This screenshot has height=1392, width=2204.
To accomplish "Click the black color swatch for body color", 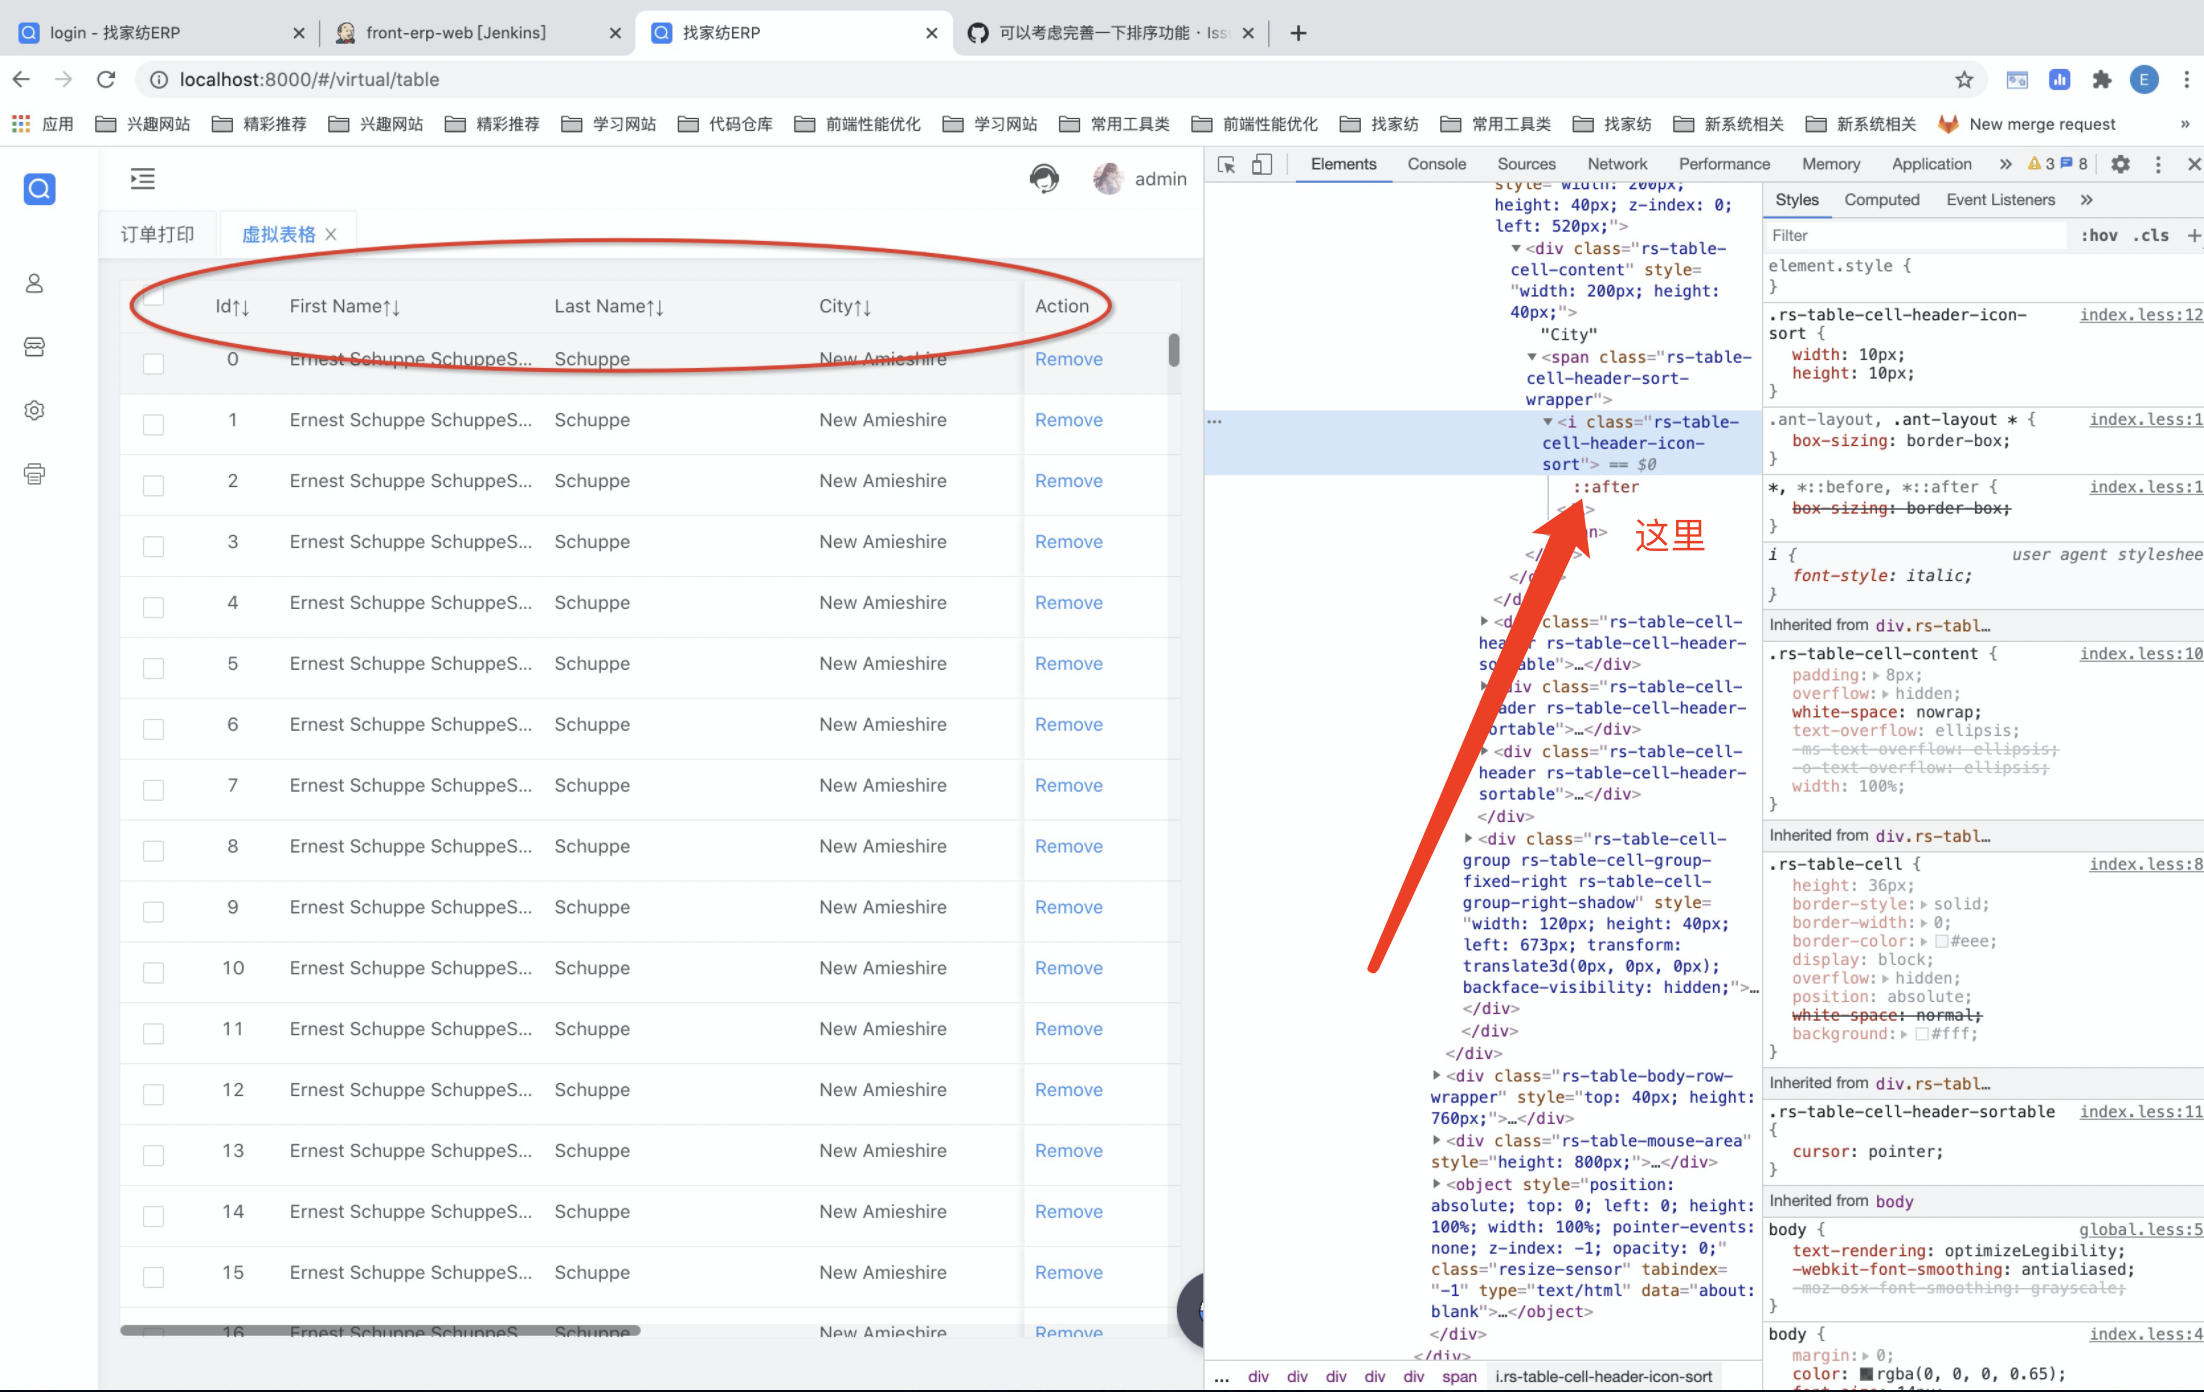I will [x=1867, y=1373].
